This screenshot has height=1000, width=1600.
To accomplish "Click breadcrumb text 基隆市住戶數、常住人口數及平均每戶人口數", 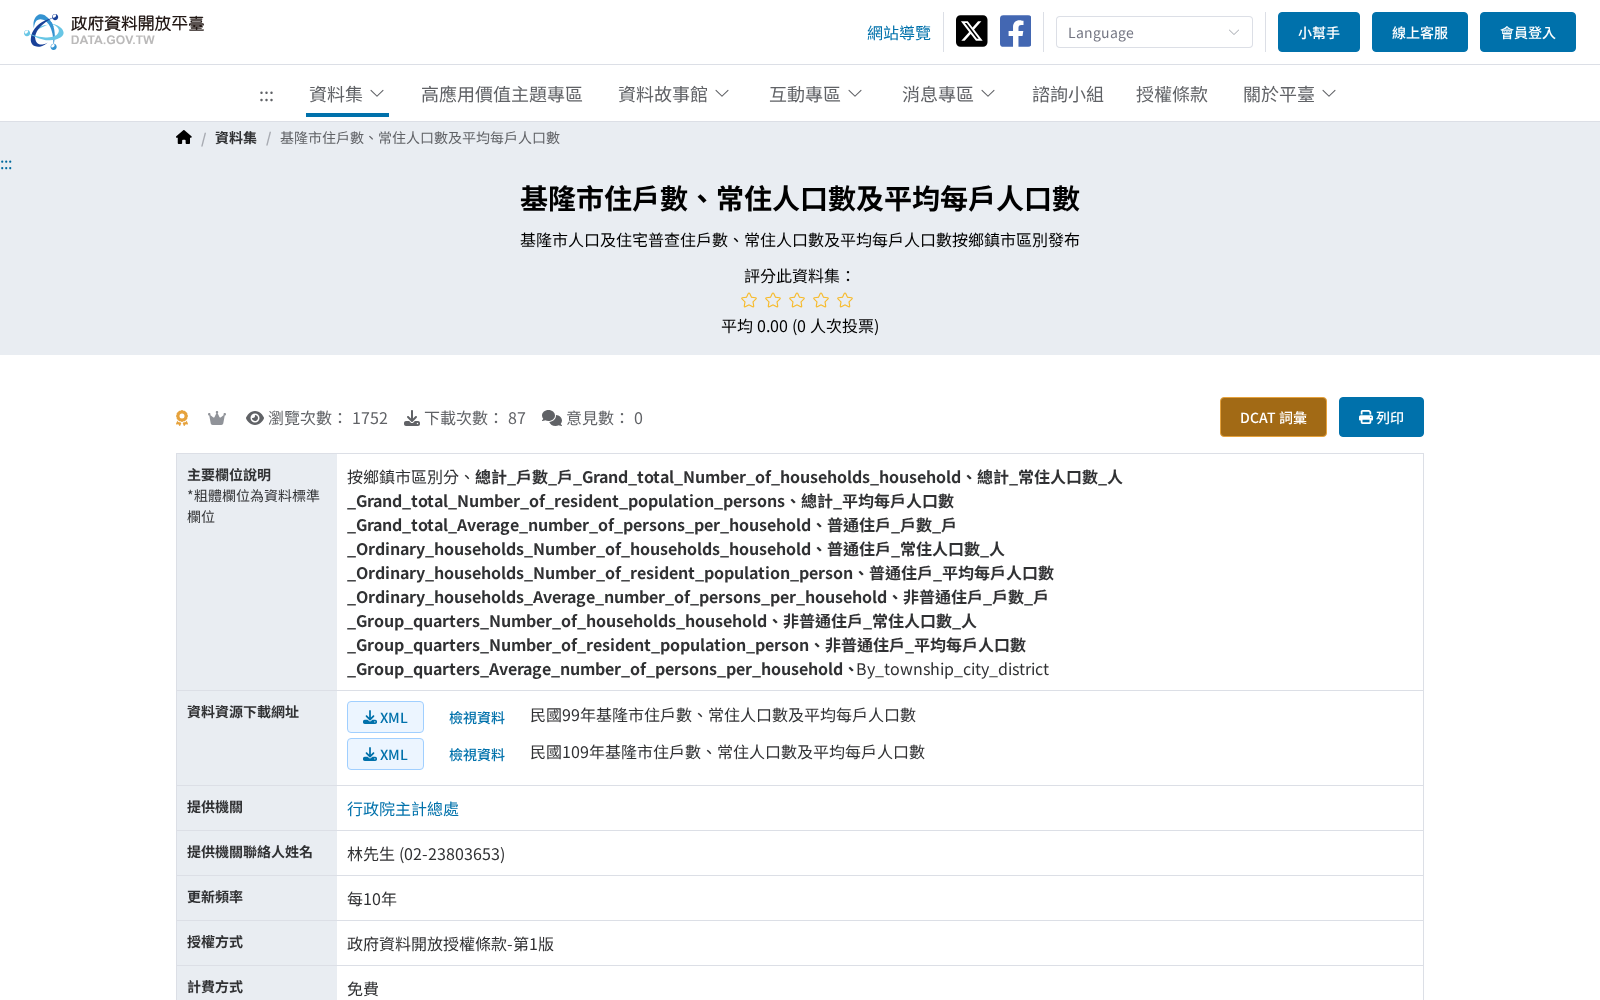I will [x=420, y=138].
